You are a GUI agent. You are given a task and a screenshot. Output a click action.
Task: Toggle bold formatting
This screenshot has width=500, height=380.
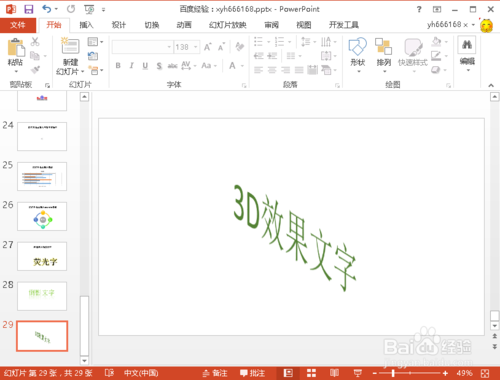[x=118, y=66]
